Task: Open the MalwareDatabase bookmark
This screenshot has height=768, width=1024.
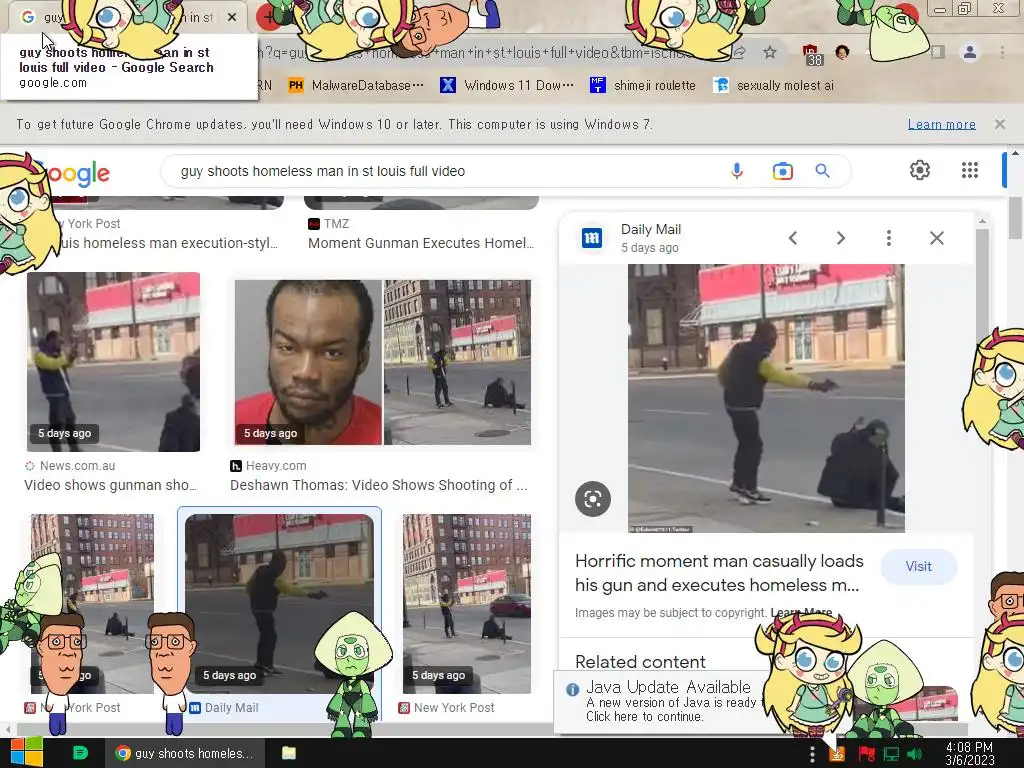Action: [x=357, y=86]
